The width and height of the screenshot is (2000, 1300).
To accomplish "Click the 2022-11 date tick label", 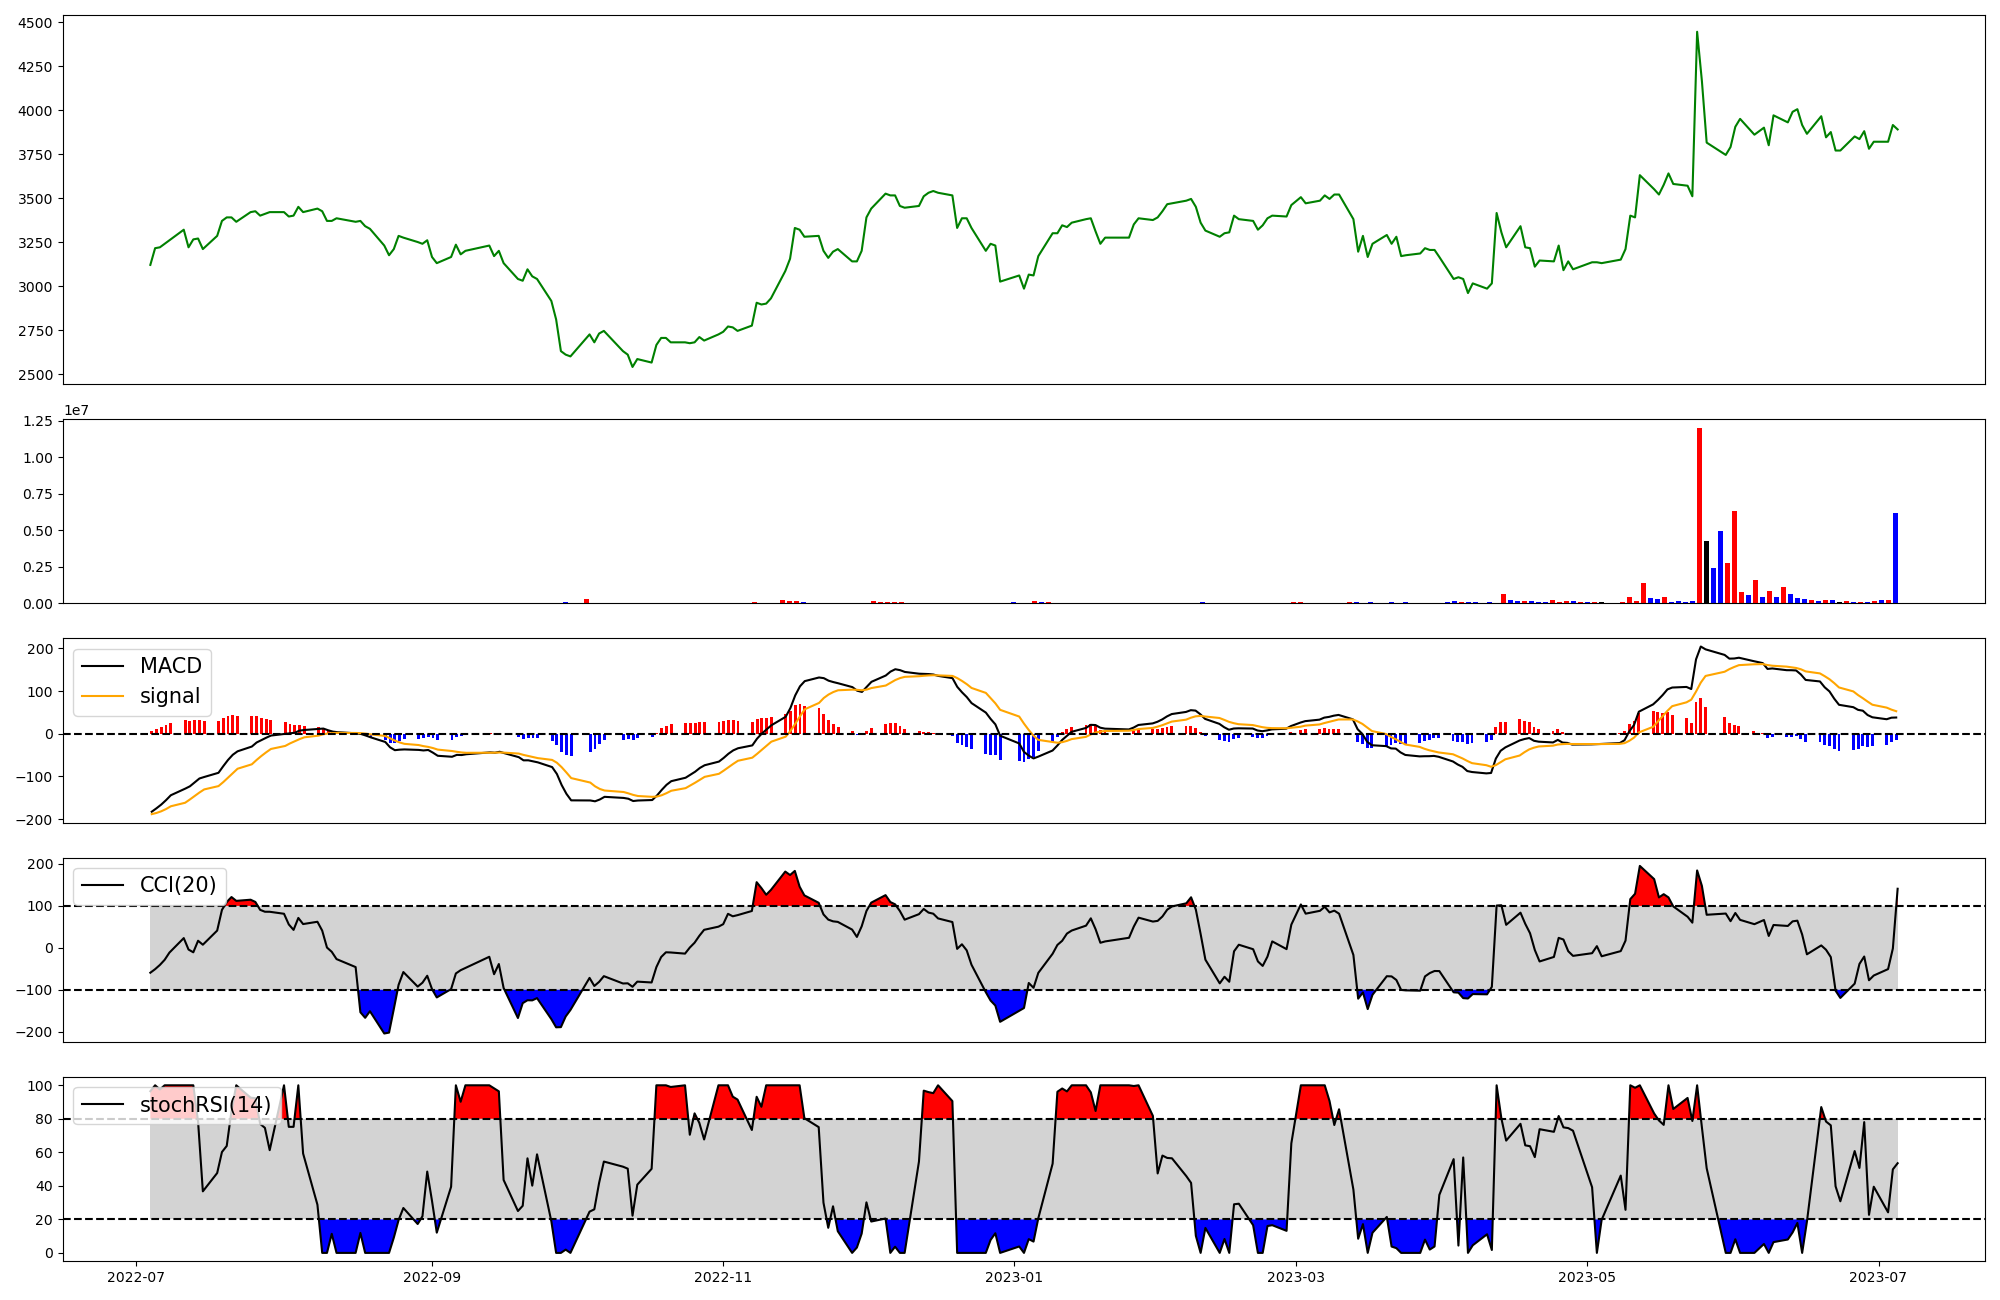I will pyautogui.click(x=723, y=1277).
